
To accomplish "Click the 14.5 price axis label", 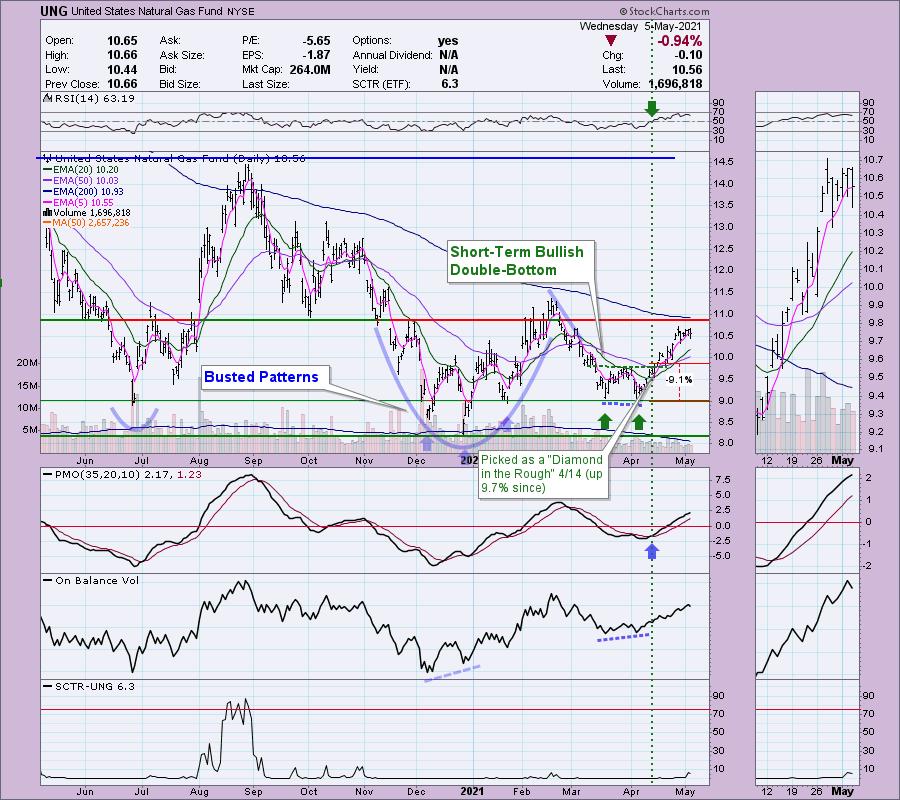I will 724,161.
